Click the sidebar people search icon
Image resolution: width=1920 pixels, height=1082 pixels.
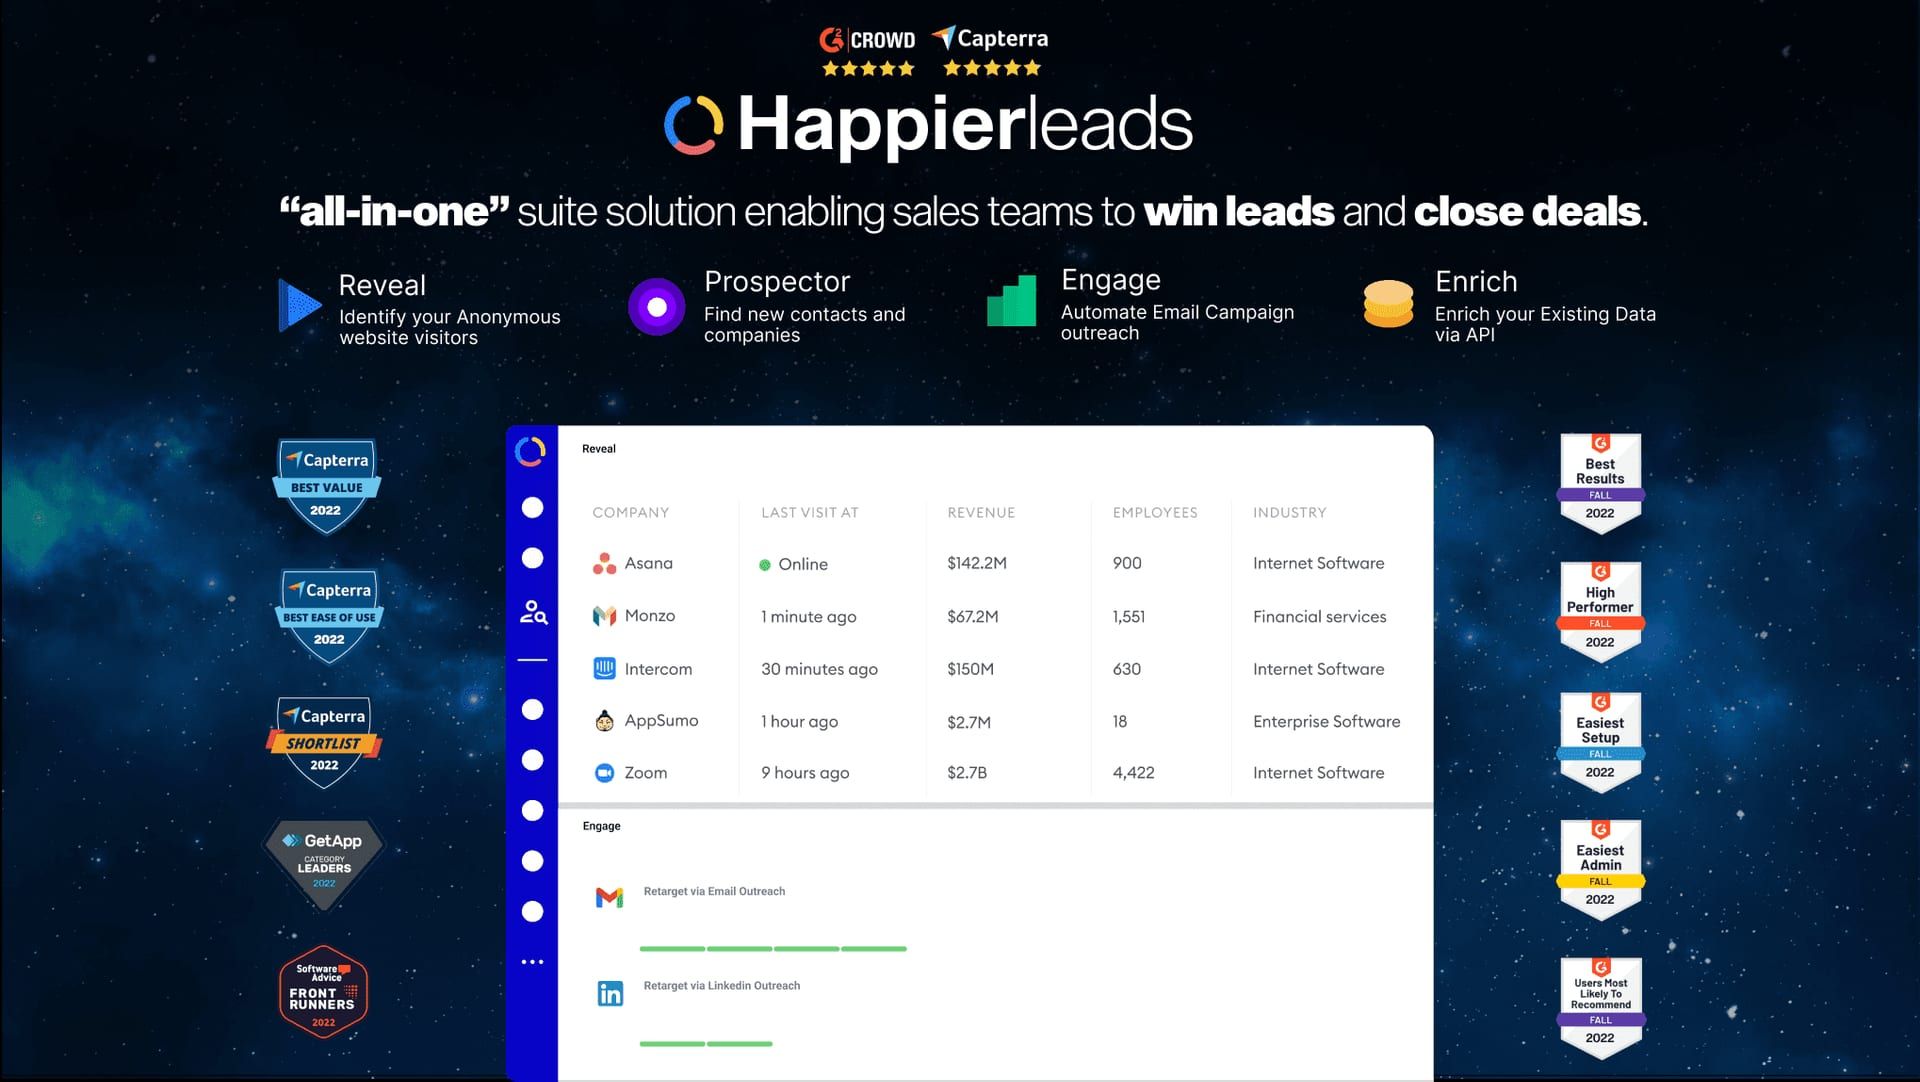[533, 612]
